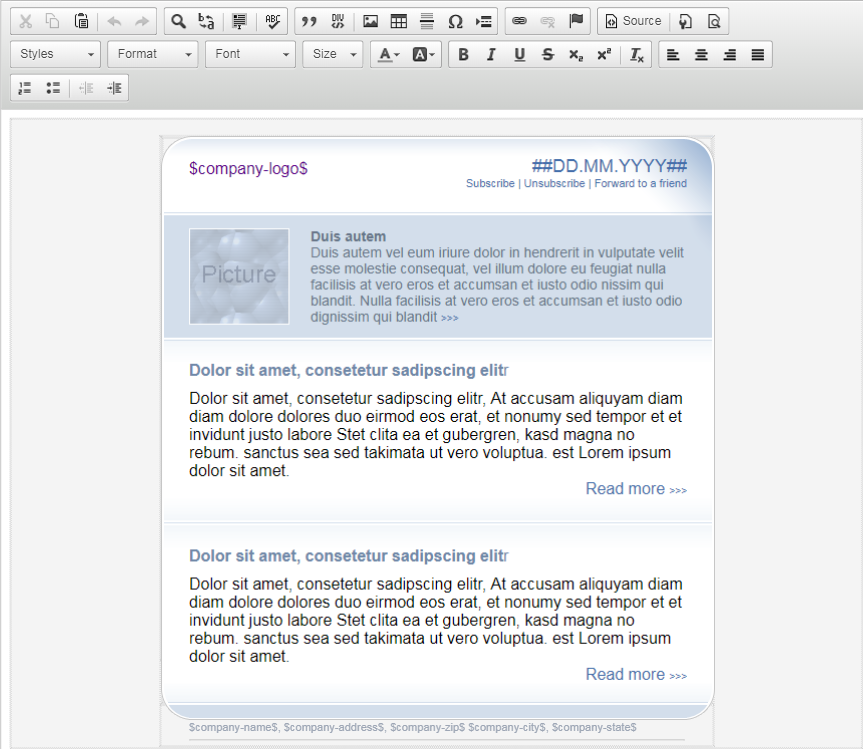Toggle superscript formatting
The image size is (863, 749).
[604, 54]
